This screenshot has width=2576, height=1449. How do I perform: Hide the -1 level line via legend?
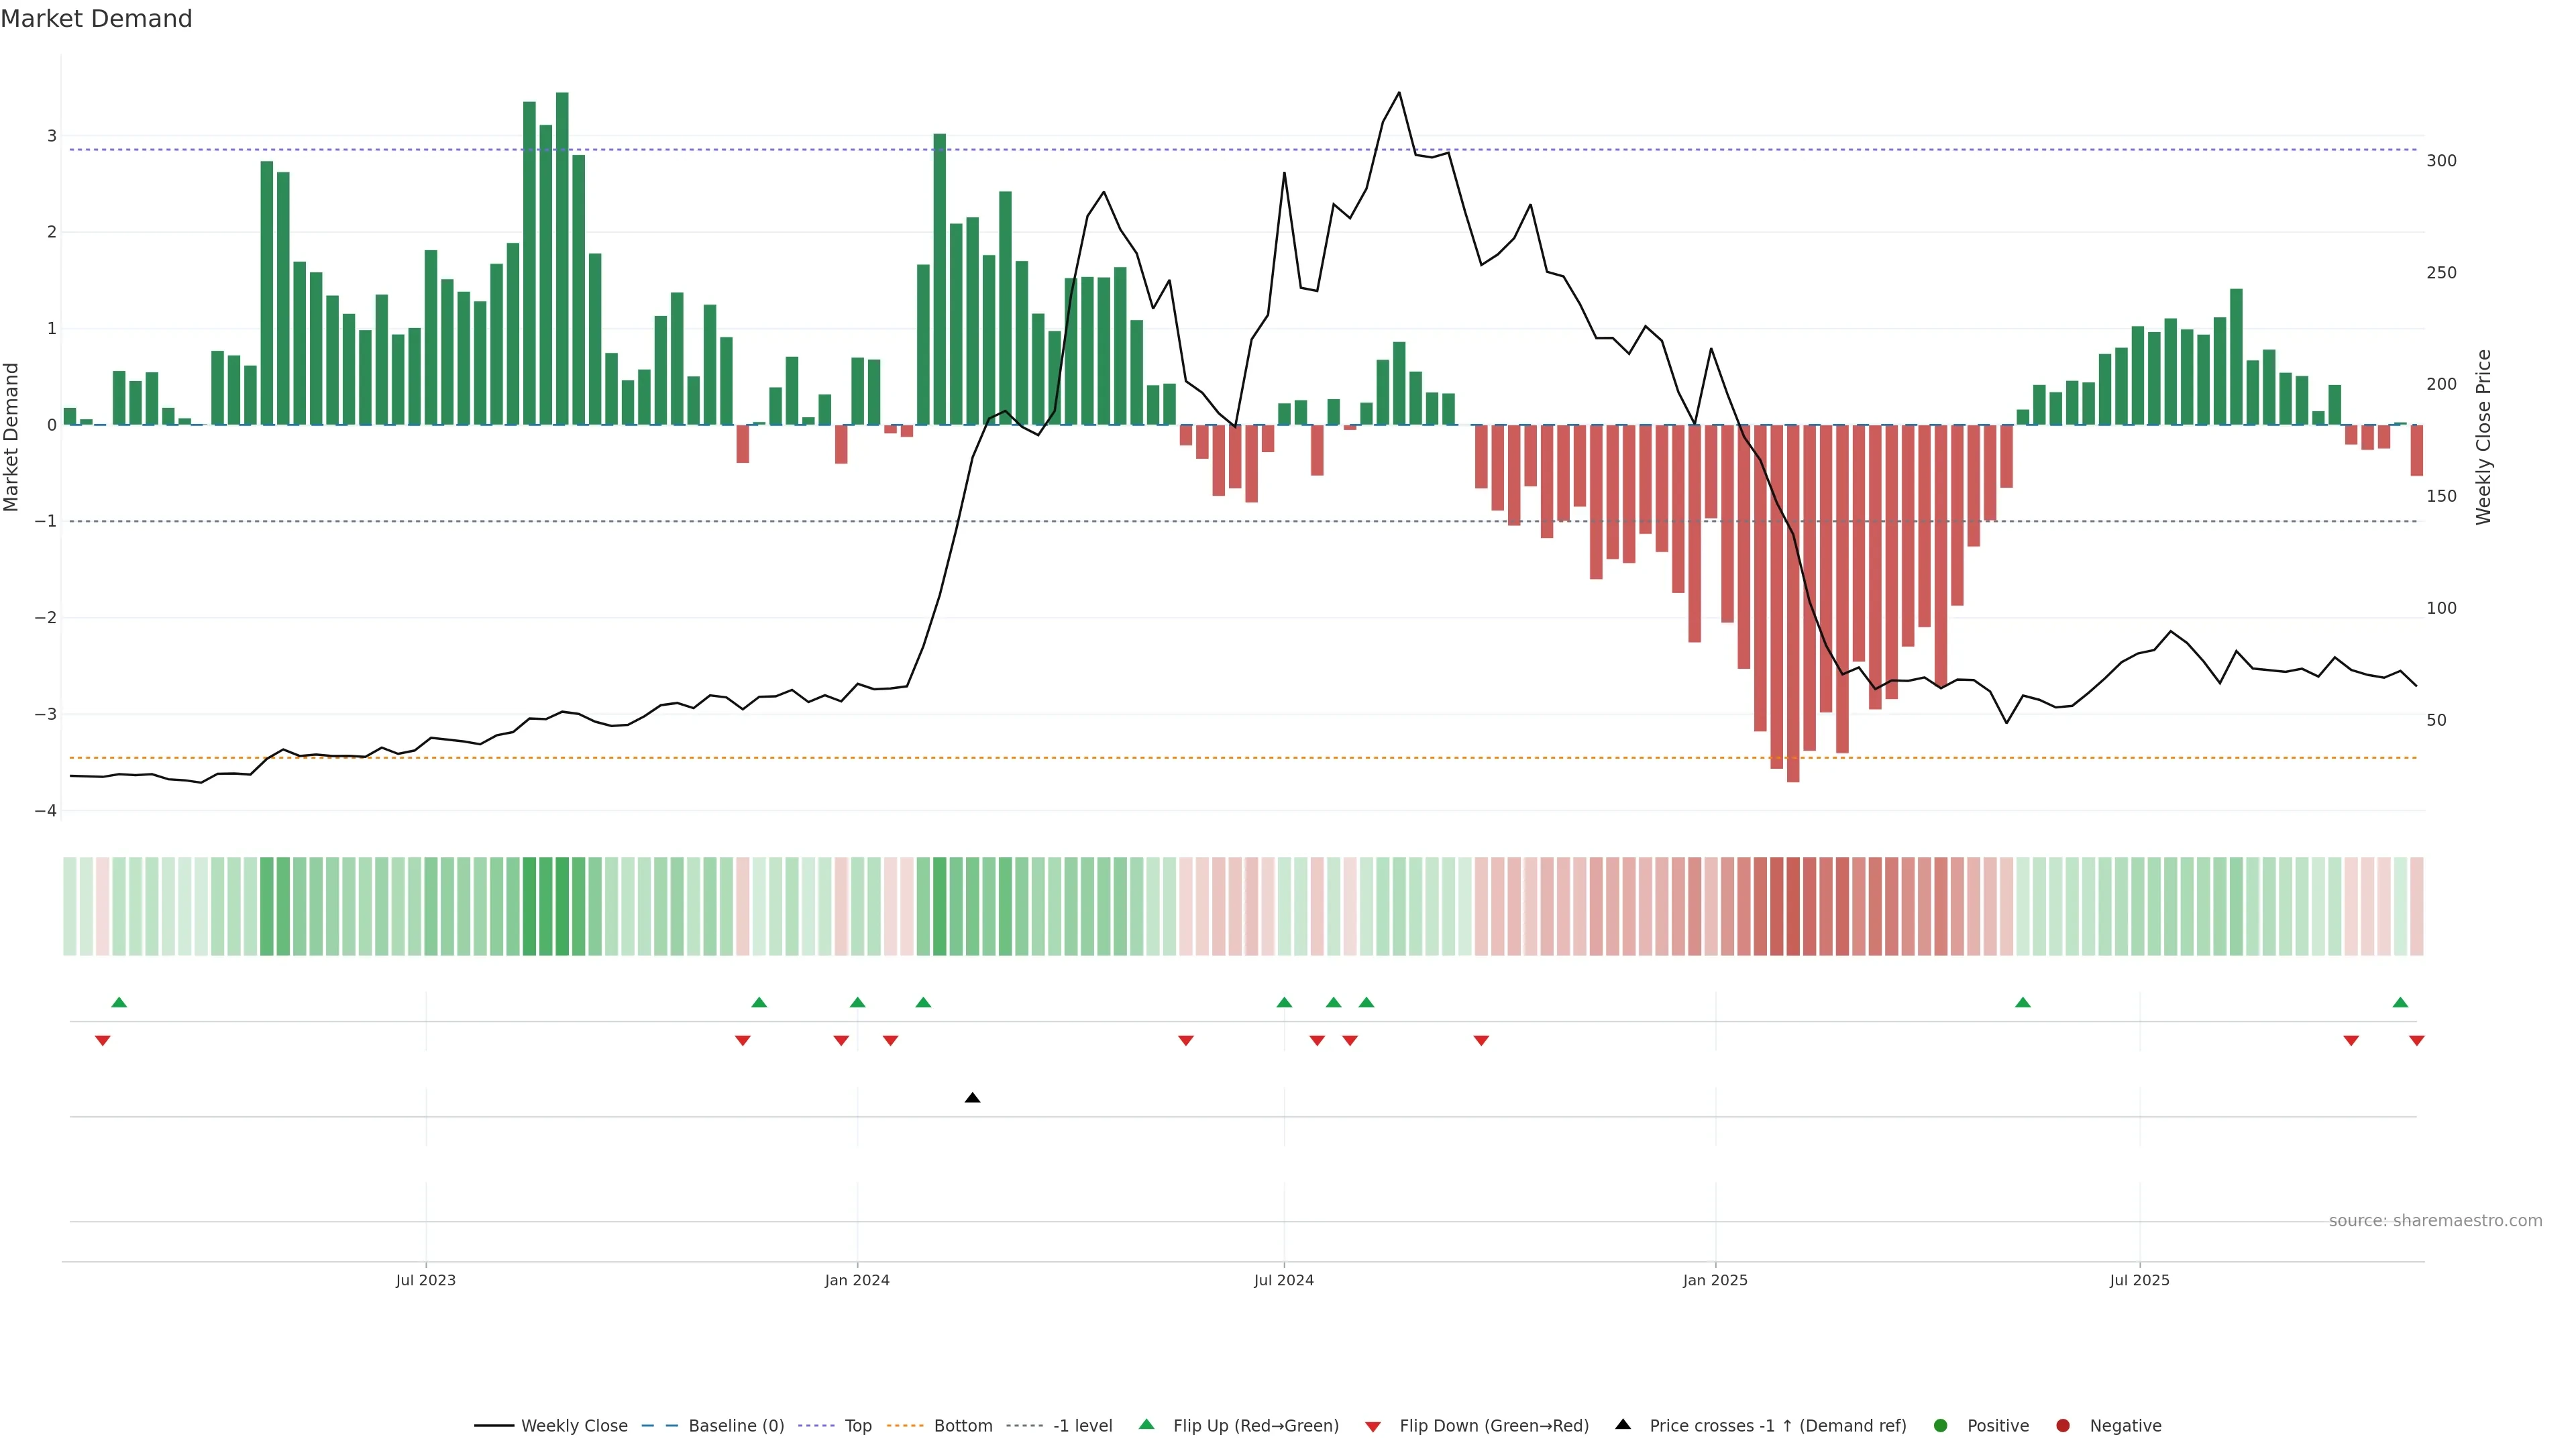(1082, 1426)
